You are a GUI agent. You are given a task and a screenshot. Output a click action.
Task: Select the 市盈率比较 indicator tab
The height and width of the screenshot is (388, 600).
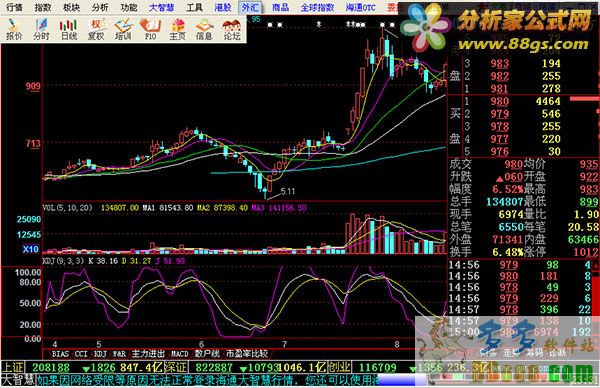(247, 354)
